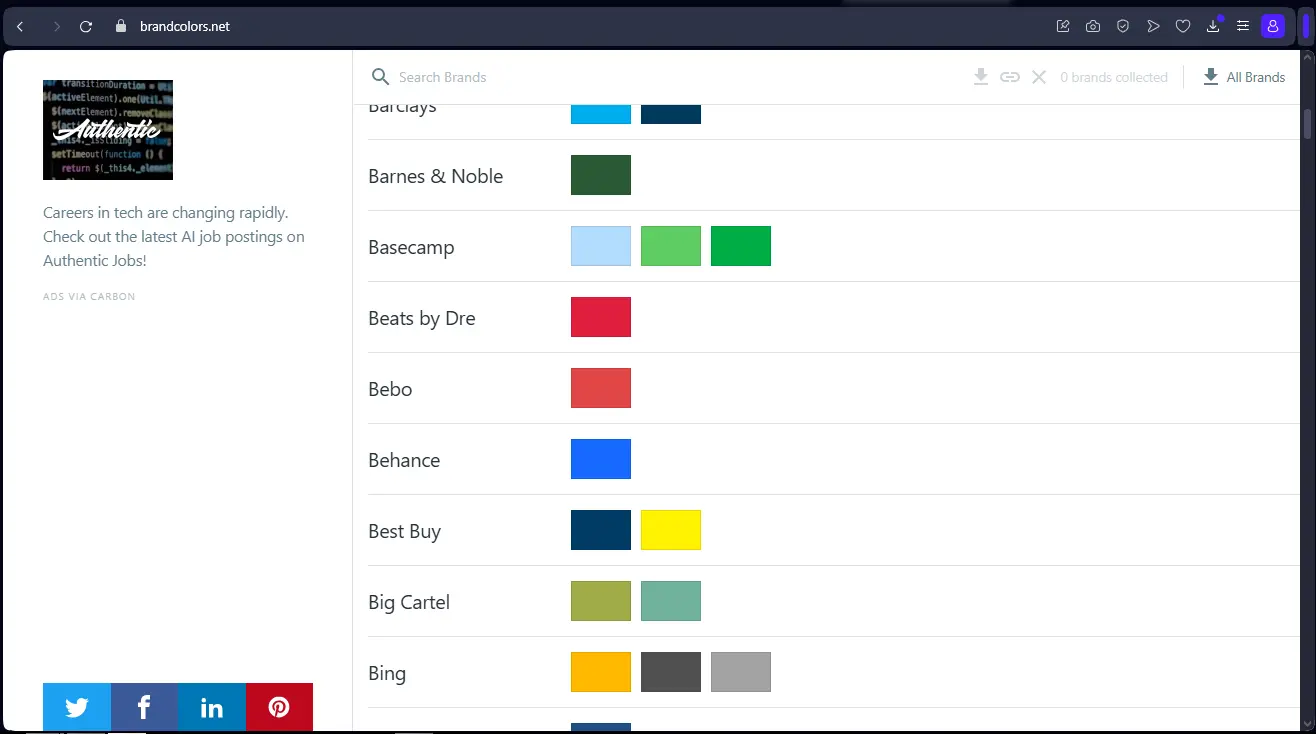Open the shield ad-blocker icon
The width and height of the screenshot is (1316, 734).
[x=1123, y=27]
